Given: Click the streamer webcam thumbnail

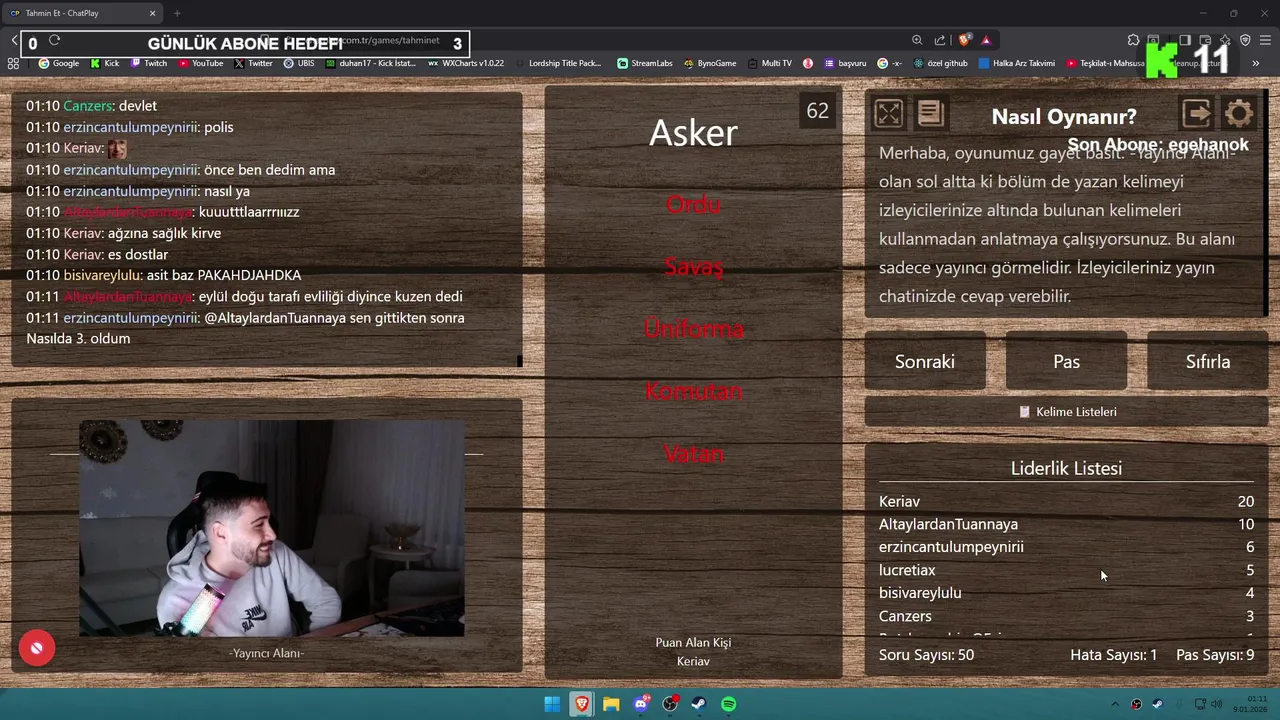Looking at the screenshot, I should point(272,528).
